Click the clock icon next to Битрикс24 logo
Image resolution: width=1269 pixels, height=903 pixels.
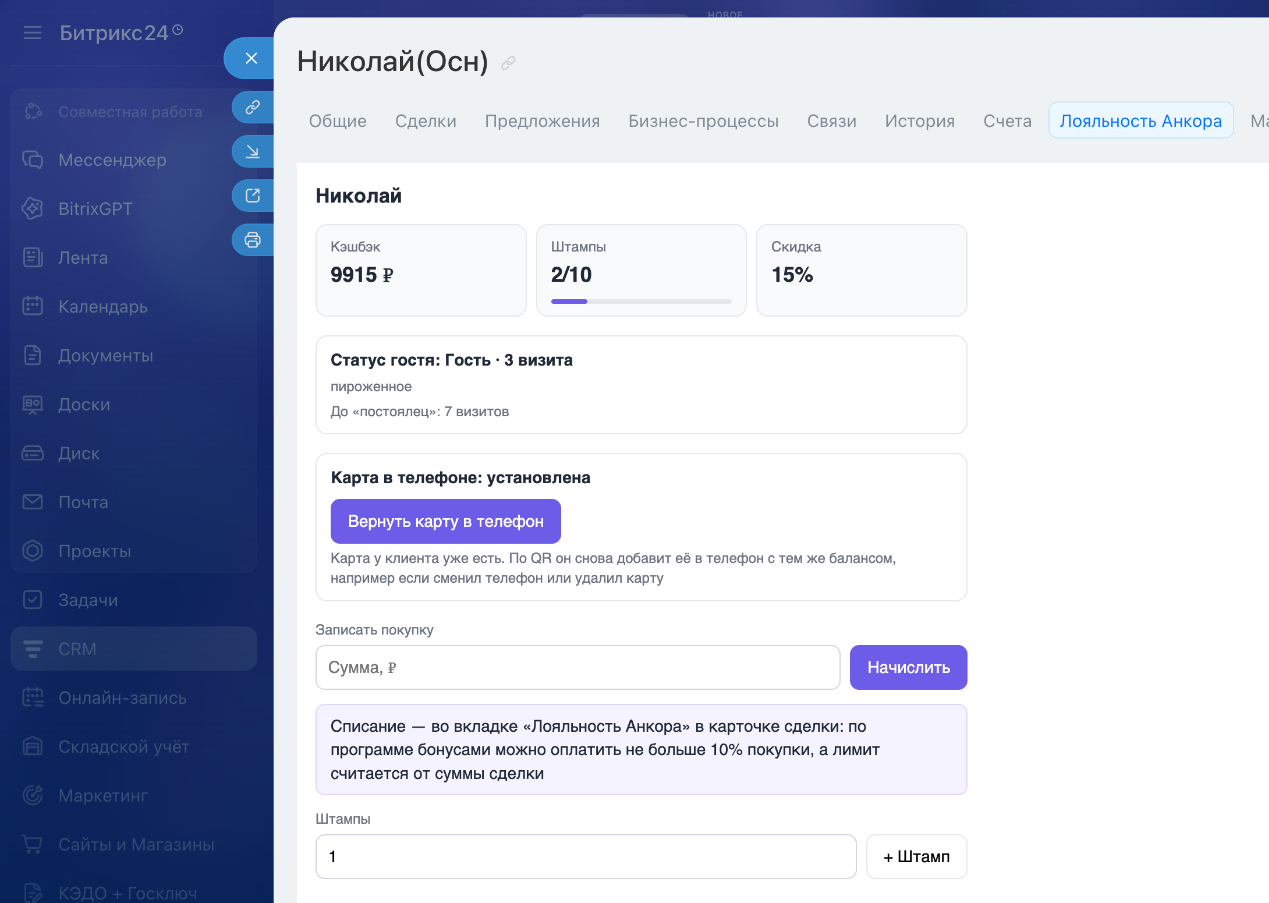(178, 30)
